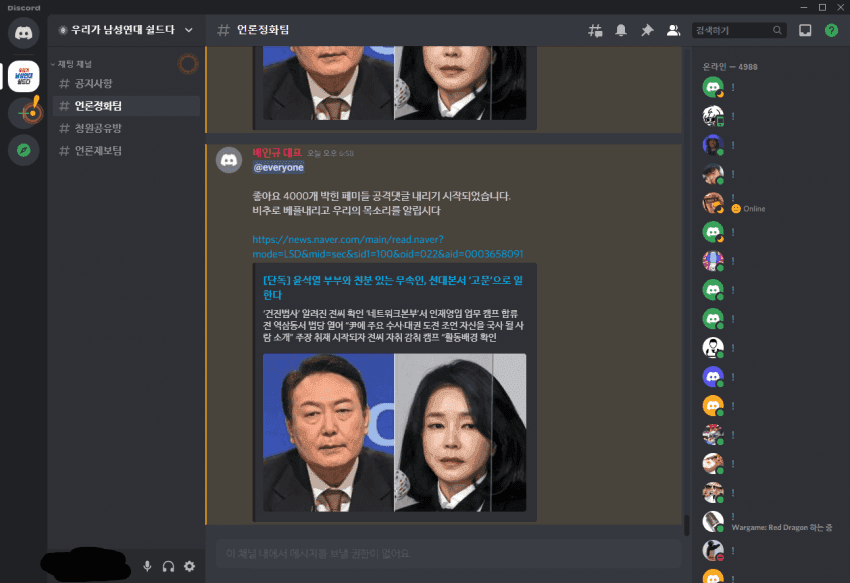Viewport: 850px width, 583px height.
Task: Open Discord home direct messages icon
Action: pos(23,33)
